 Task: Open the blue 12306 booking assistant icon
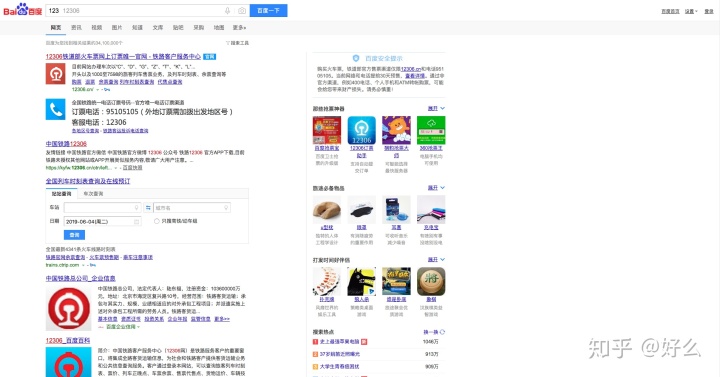click(361, 130)
